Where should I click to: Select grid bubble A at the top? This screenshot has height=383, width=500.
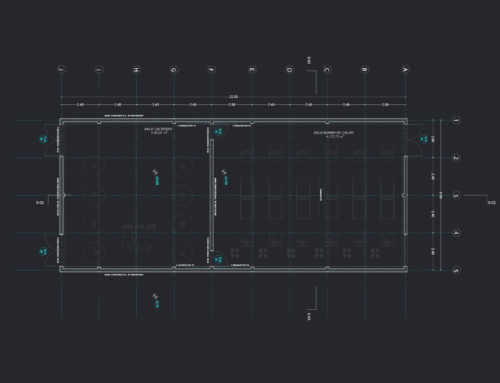(405, 69)
